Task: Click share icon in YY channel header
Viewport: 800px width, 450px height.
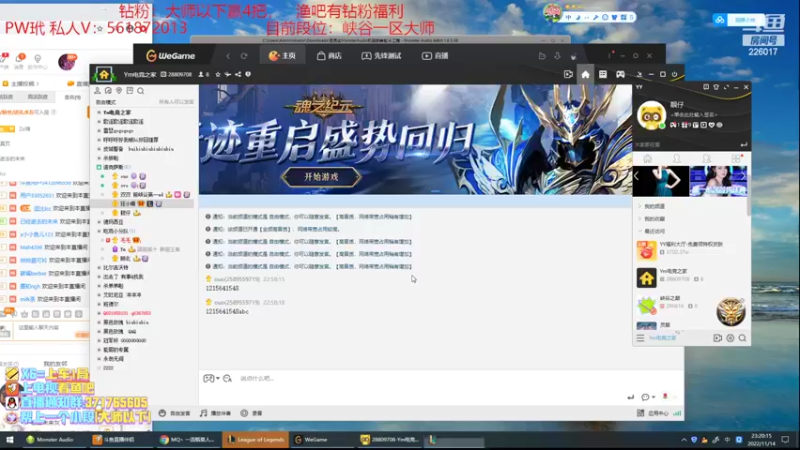Action: [238, 74]
